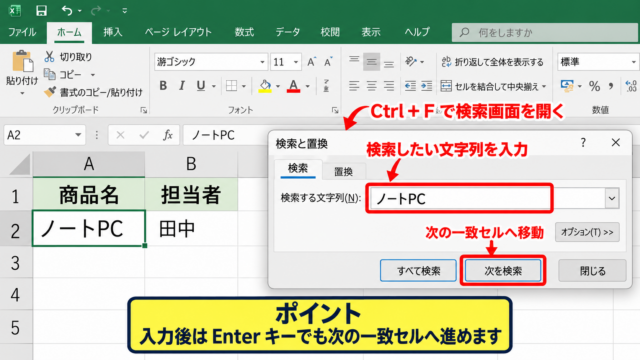The image size is (640, 360).
Task: Click セルを結合して中央揃え merge button
Action: 490,86
